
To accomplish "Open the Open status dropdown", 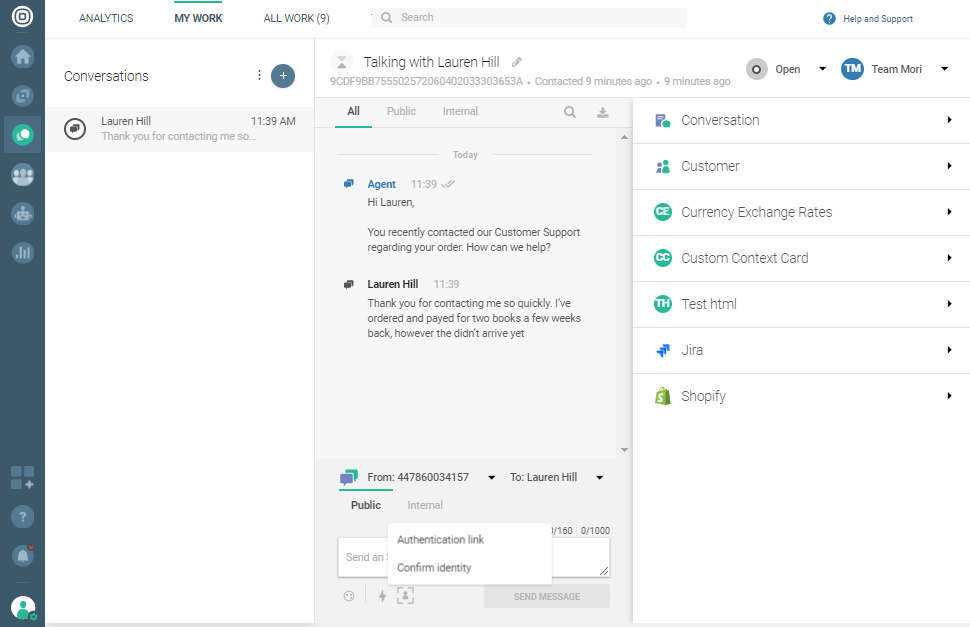I will coord(789,69).
